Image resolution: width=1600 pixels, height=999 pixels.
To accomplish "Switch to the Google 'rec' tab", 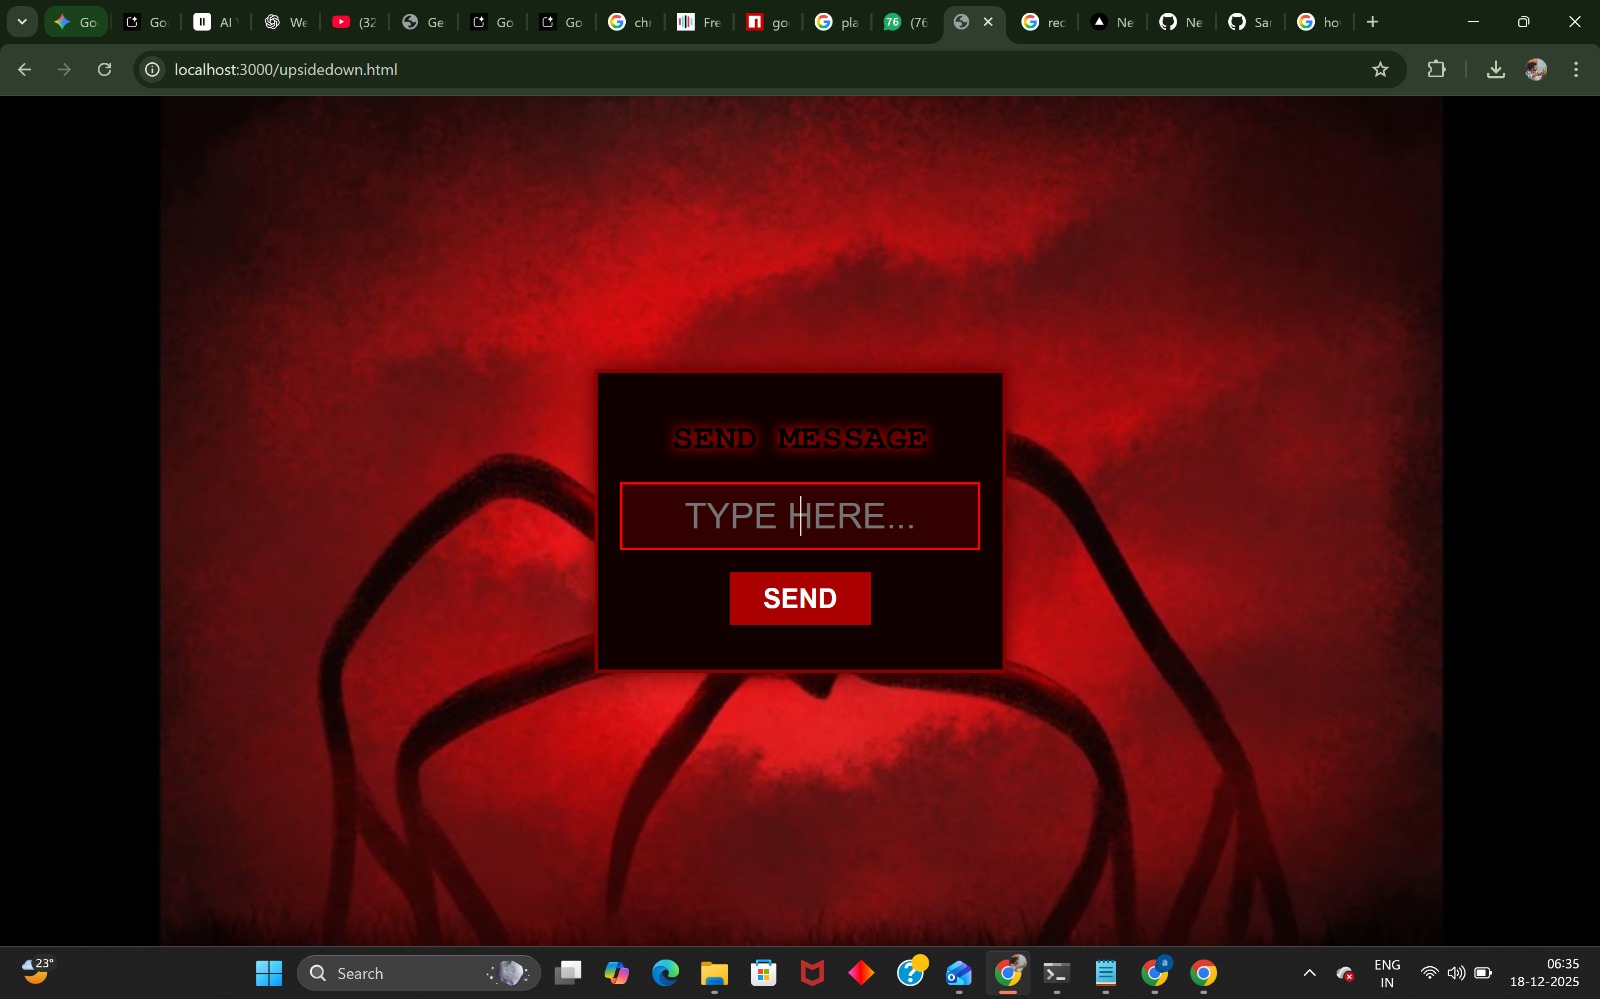I will (x=1044, y=22).
